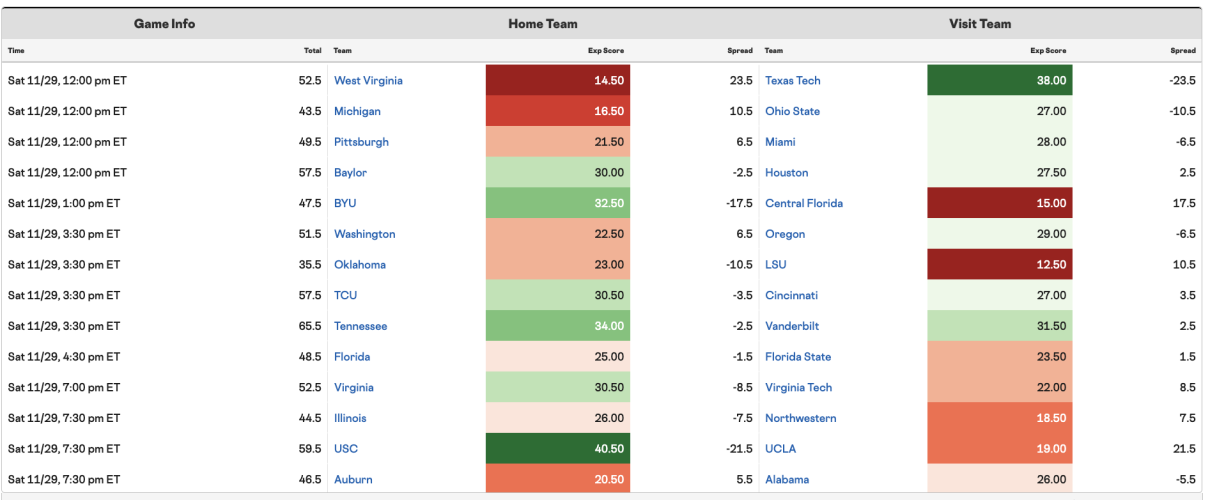Select the 4:30 pm ET game time
The image size is (1217, 500).
click(x=63, y=357)
